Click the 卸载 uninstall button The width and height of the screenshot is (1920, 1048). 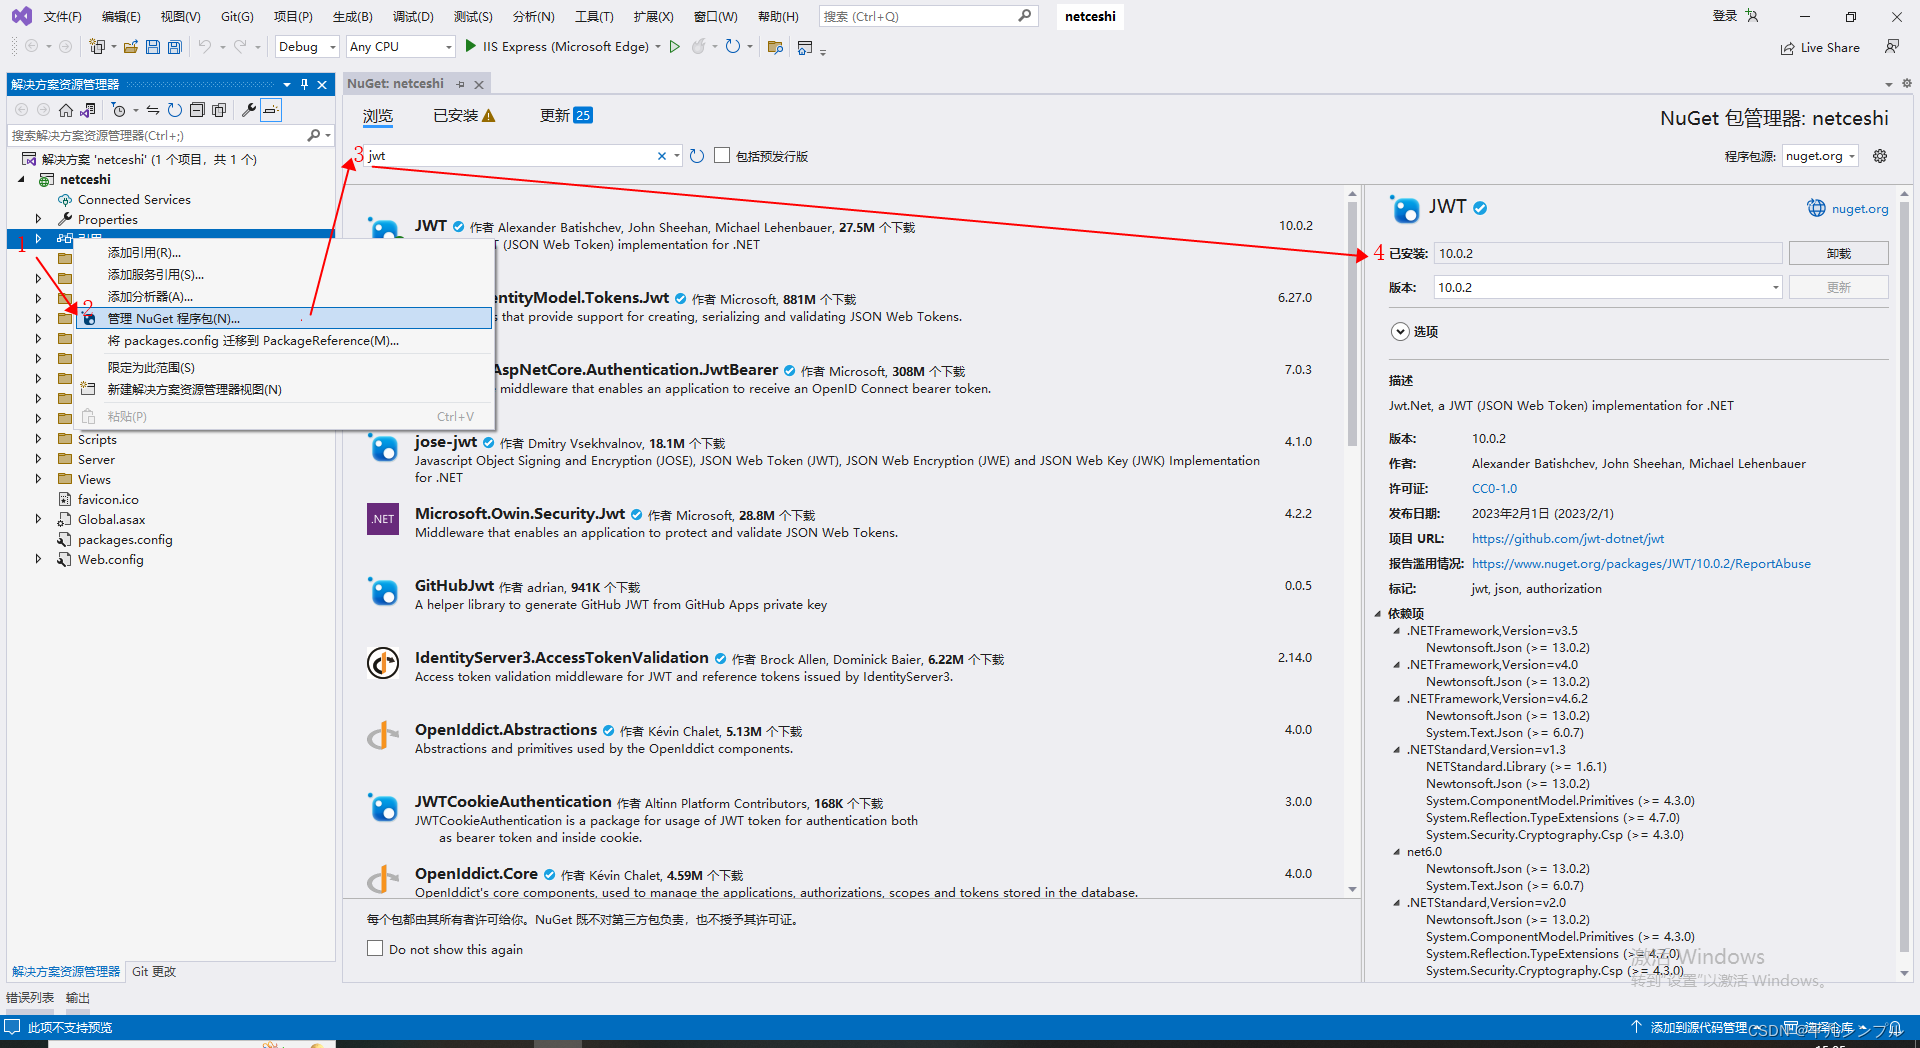[x=1838, y=254]
